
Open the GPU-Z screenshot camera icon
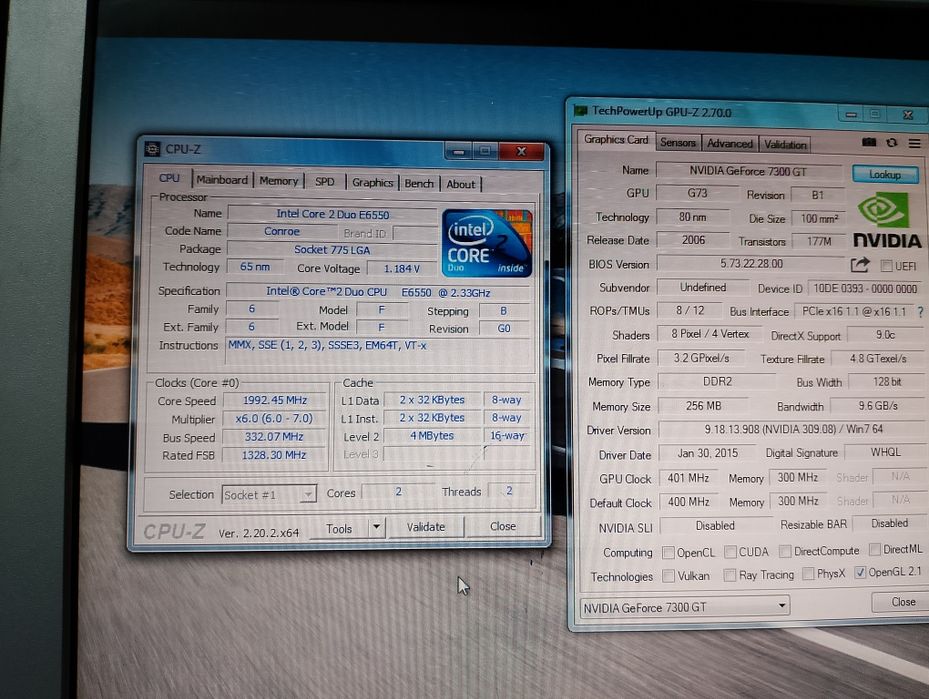click(x=869, y=142)
